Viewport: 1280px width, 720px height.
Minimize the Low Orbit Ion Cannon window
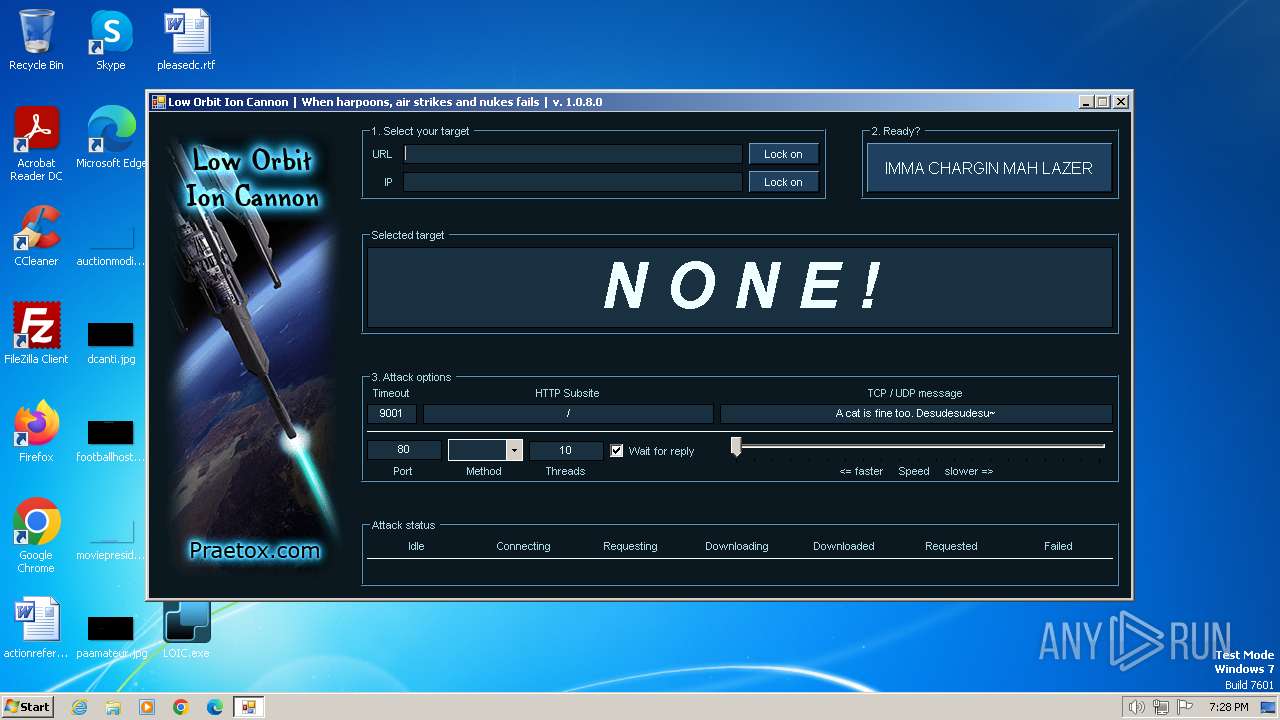[x=1086, y=102]
